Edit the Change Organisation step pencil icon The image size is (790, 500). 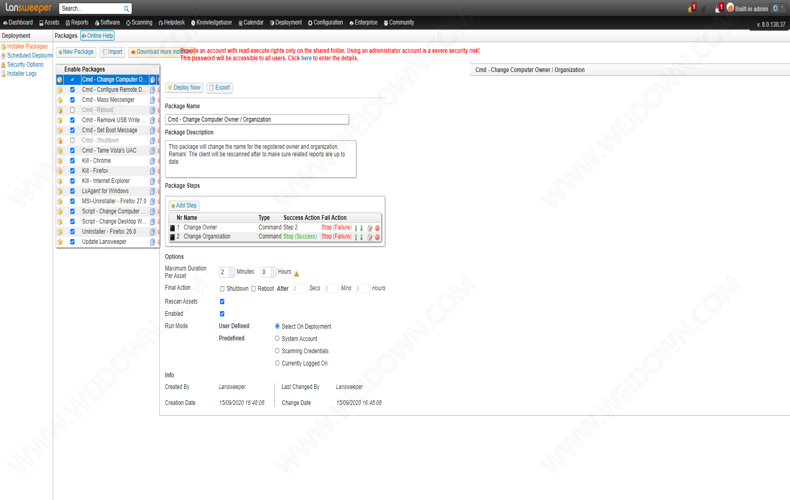pyautogui.click(x=370, y=237)
